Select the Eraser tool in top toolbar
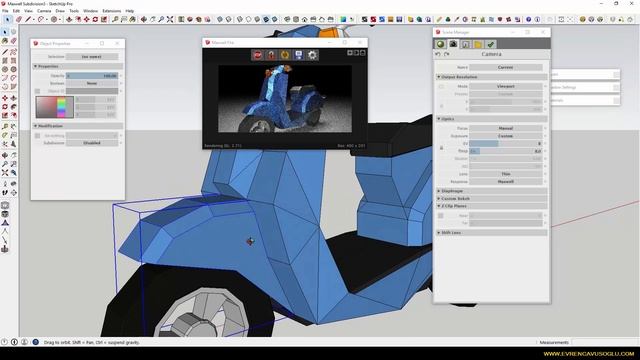 19,19
